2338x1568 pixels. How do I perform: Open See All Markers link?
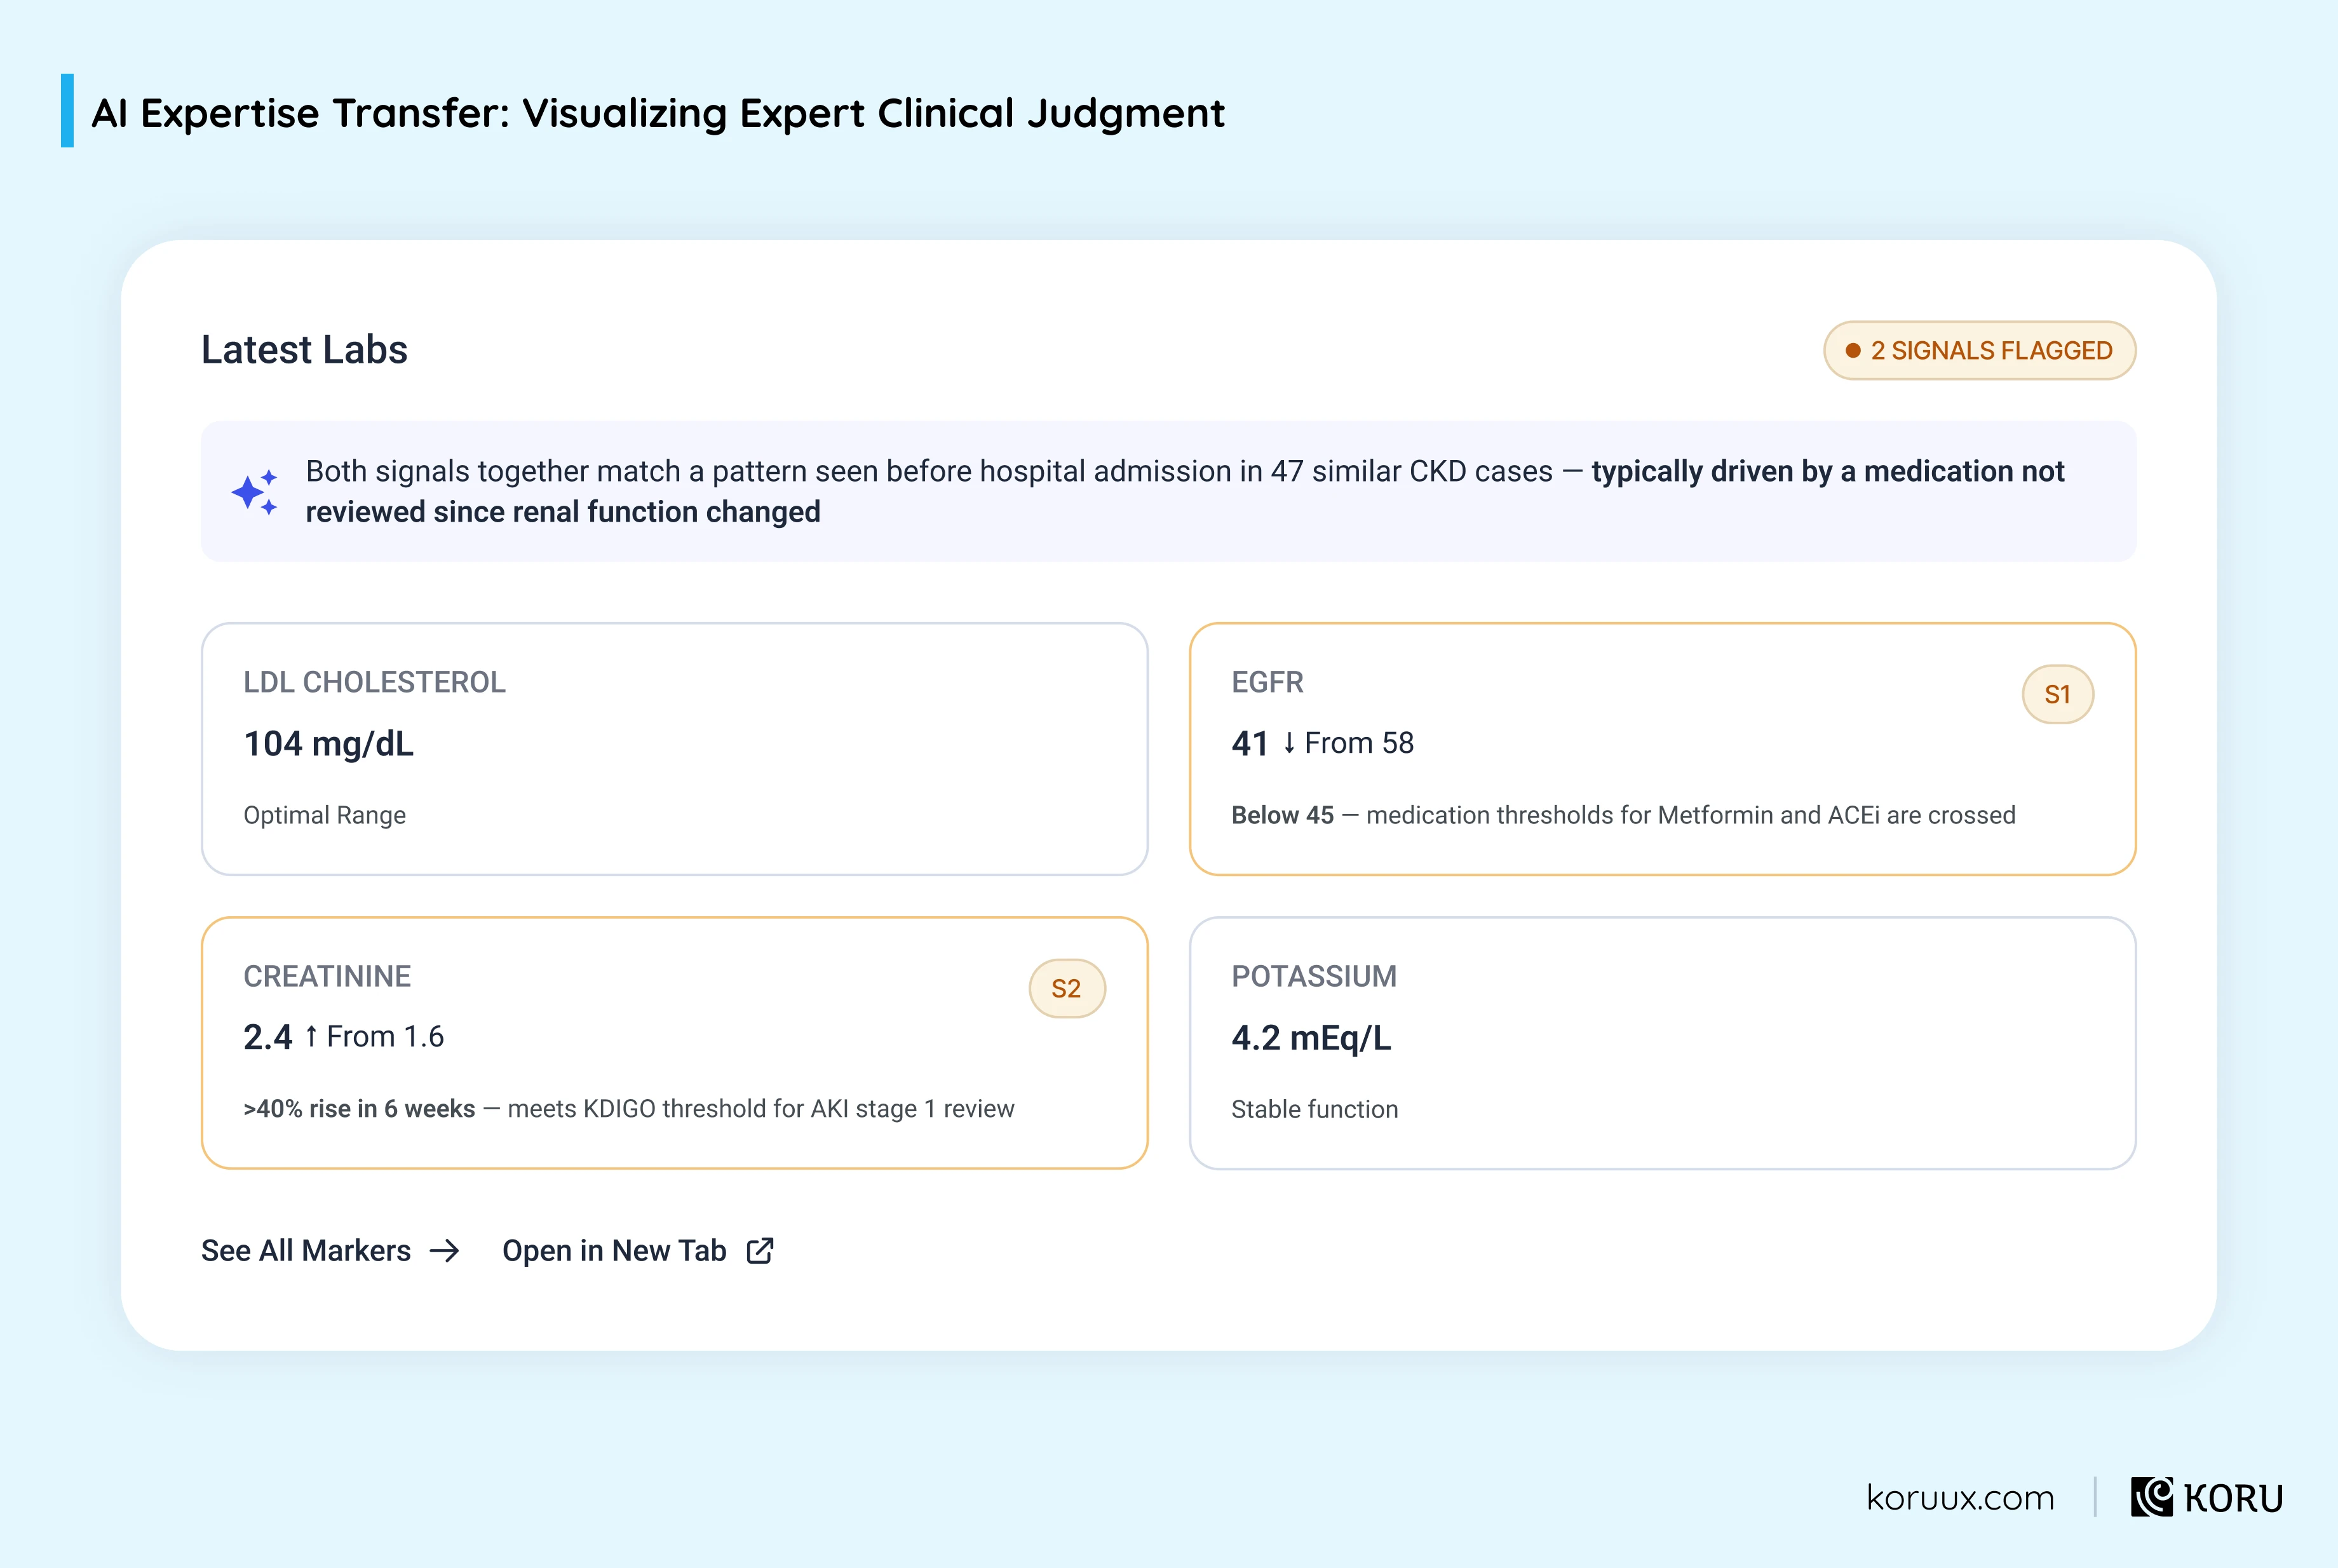click(x=330, y=1251)
